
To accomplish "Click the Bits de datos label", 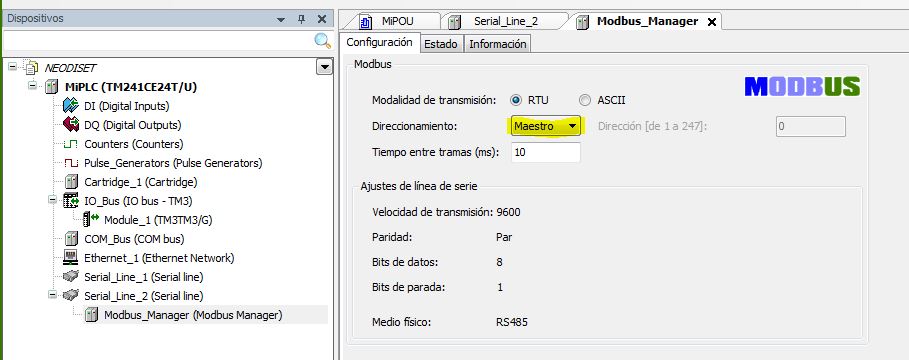I will [405, 262].
